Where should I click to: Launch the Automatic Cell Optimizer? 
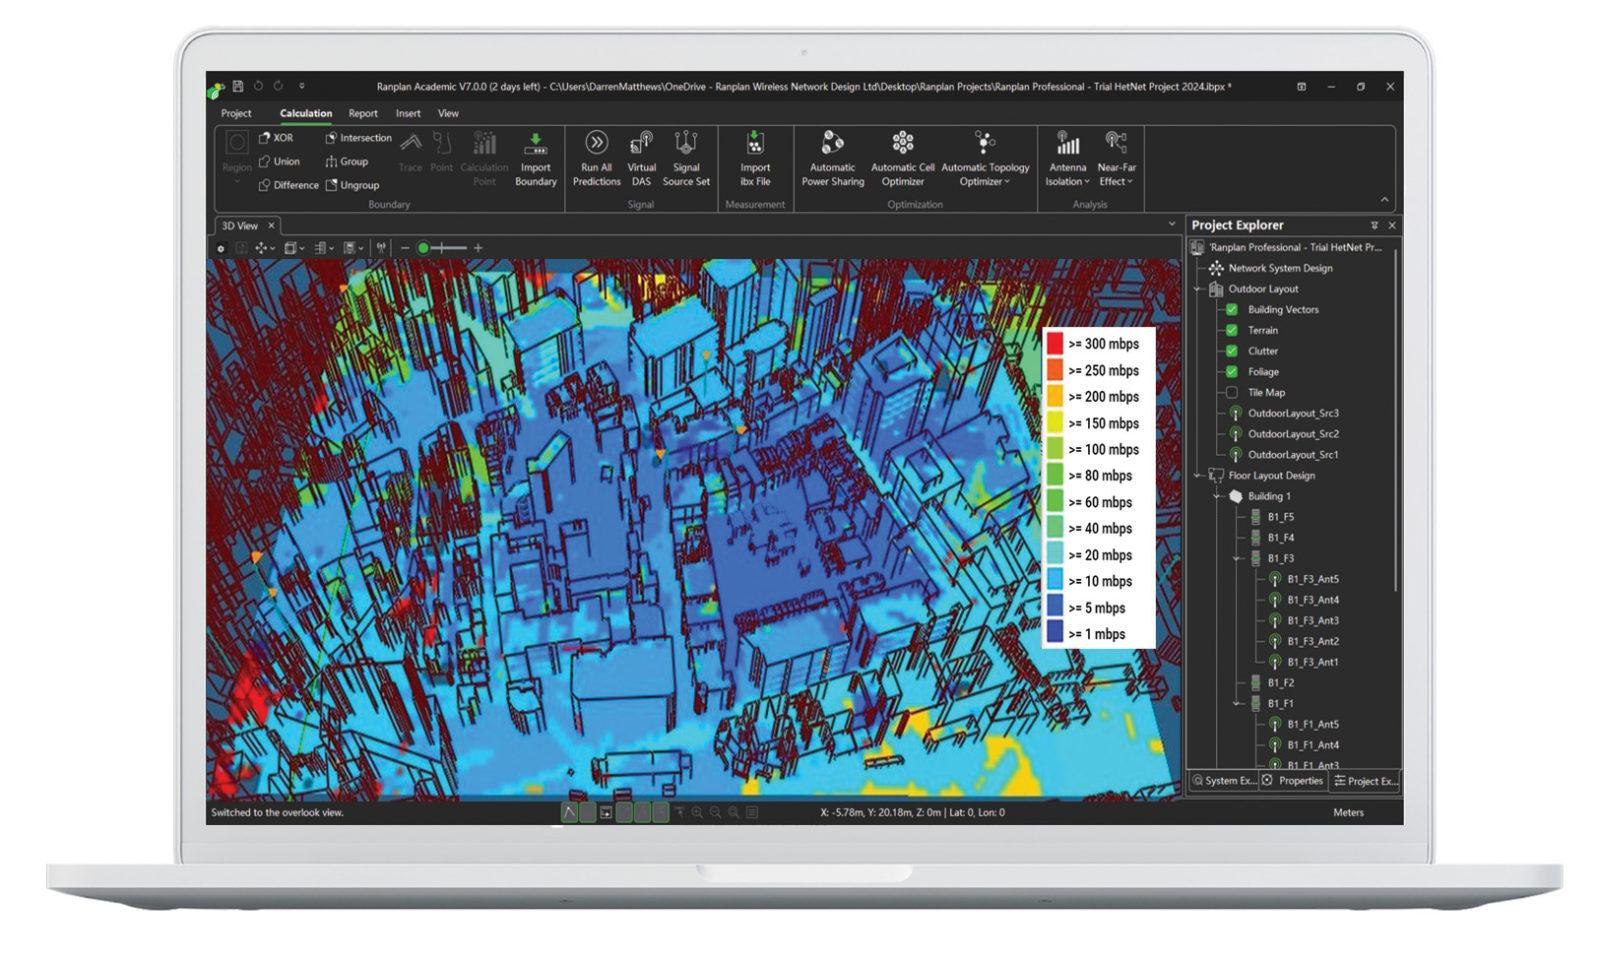tap(902, 160)
